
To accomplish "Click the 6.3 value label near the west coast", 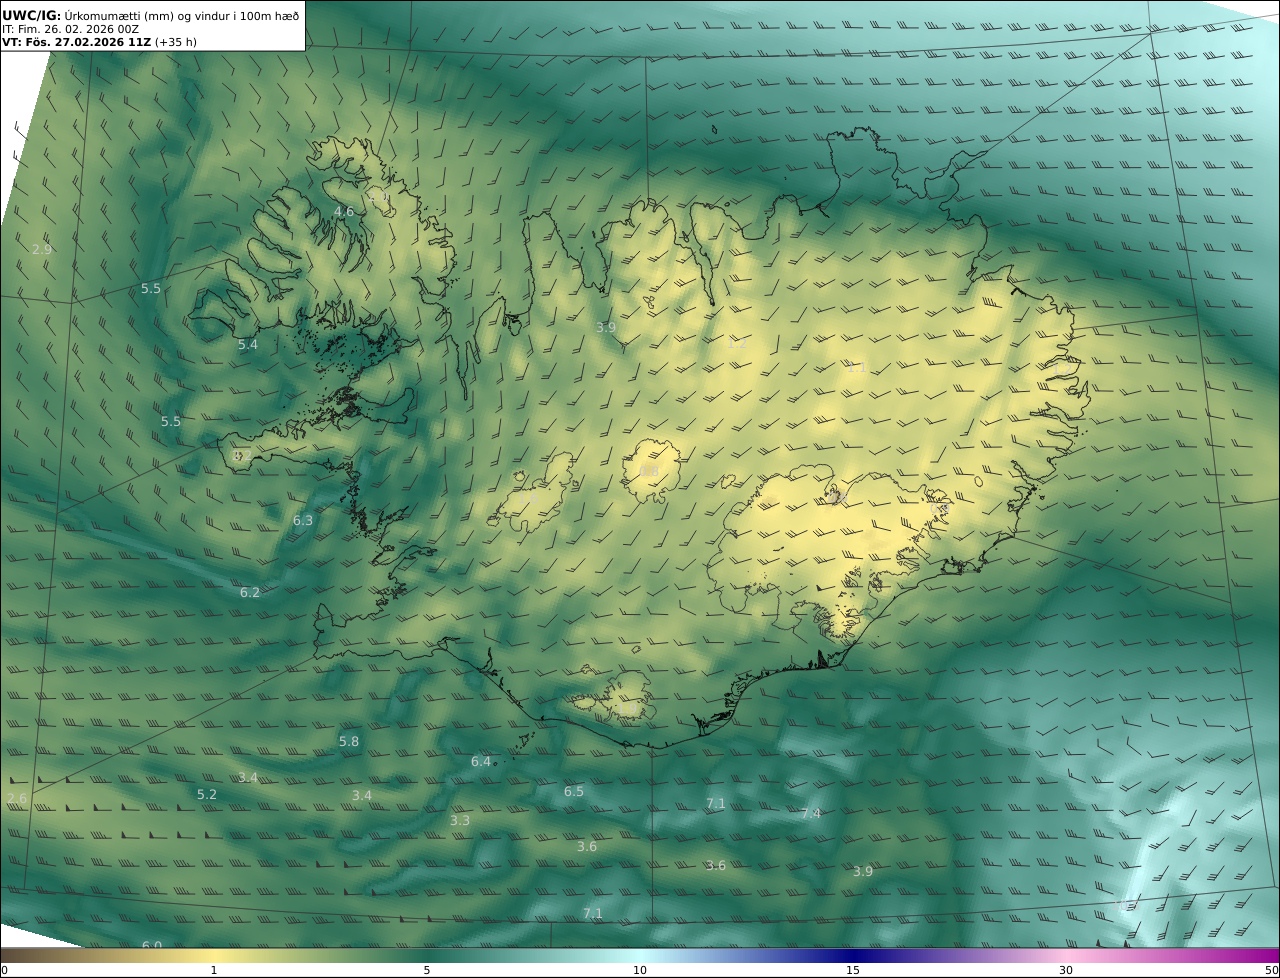I will pyautogui.click(x=303, y=521).
